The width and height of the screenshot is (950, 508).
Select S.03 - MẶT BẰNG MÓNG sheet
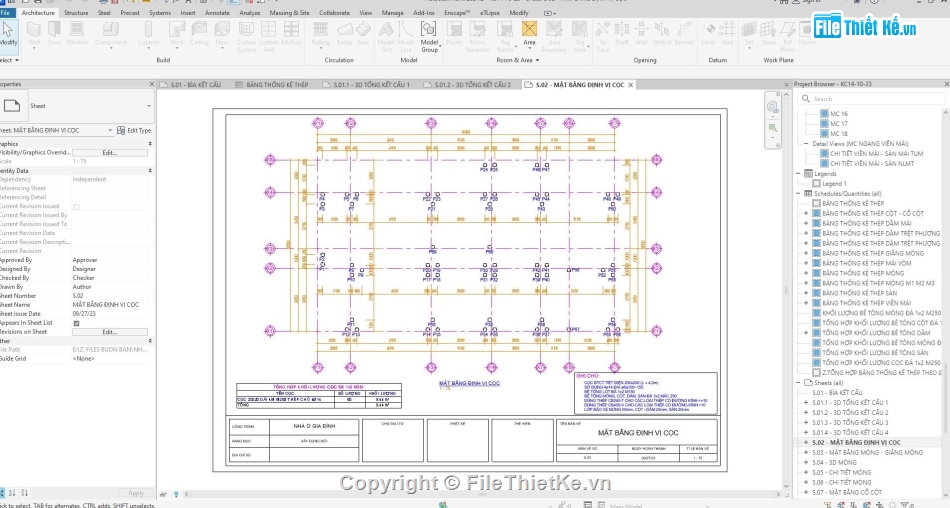point(868,452)
